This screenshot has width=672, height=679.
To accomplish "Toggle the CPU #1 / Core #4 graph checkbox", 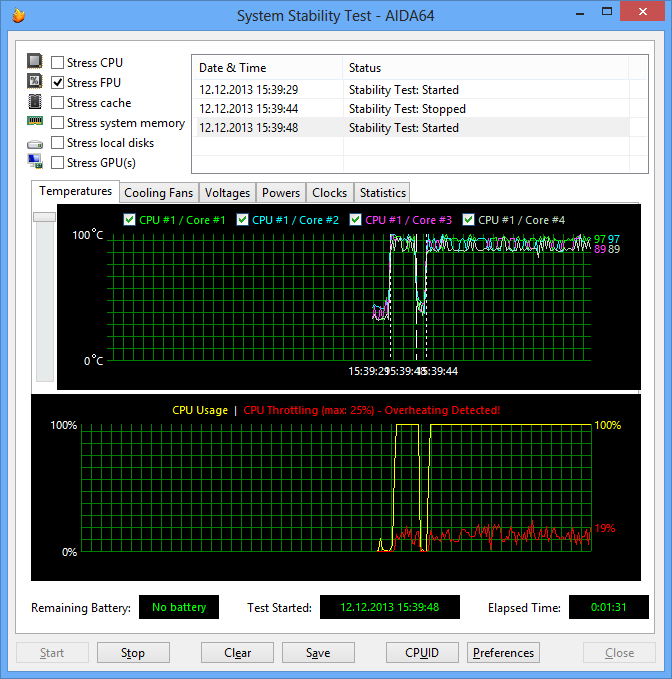I will click(x=468, y=220).
